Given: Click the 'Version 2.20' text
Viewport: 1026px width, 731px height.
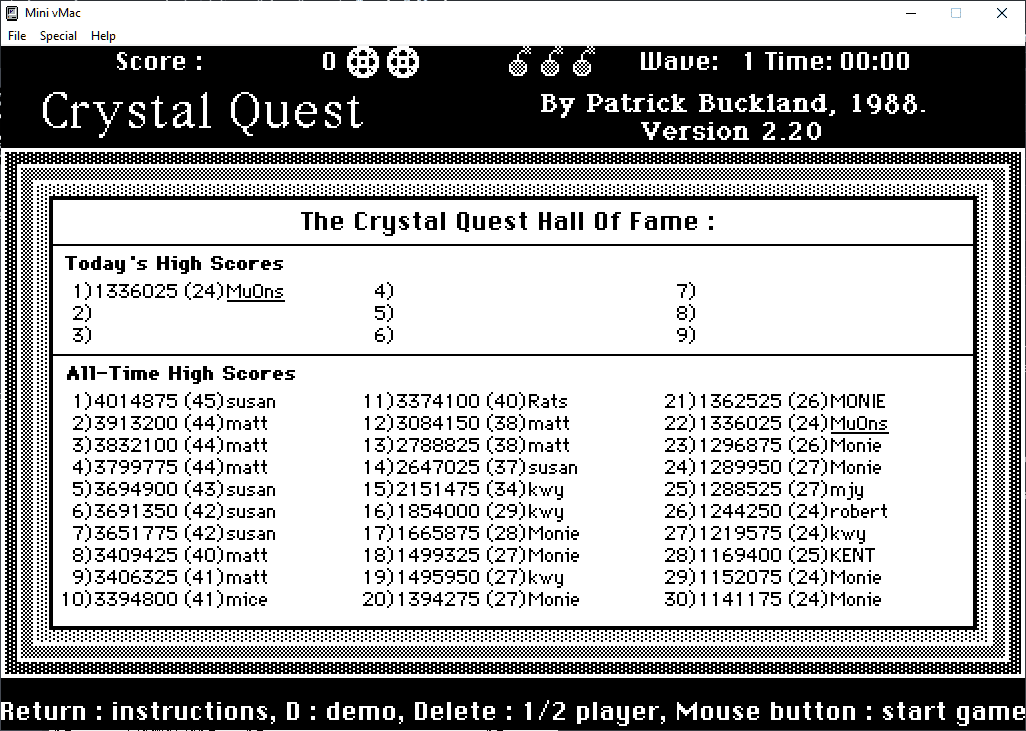Looking at the screenshot, I should 732,132.
